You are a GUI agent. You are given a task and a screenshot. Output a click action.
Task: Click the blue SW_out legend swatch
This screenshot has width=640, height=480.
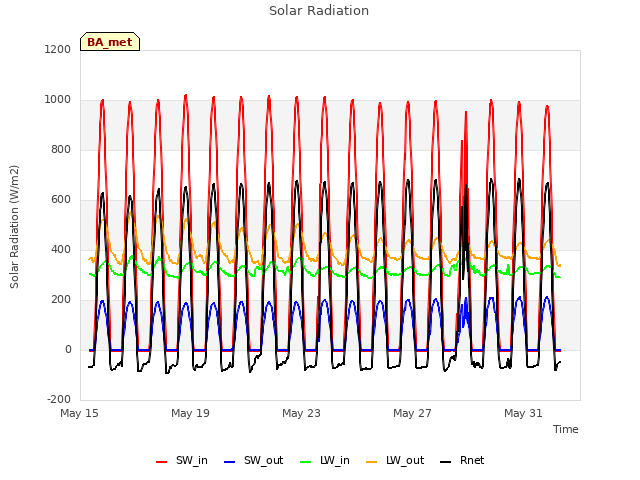230,462
